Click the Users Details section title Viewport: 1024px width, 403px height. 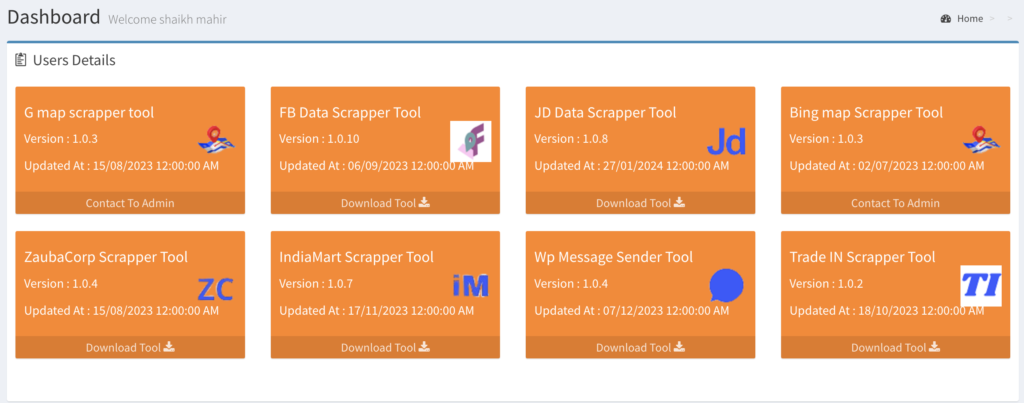[x=74, y=60]
